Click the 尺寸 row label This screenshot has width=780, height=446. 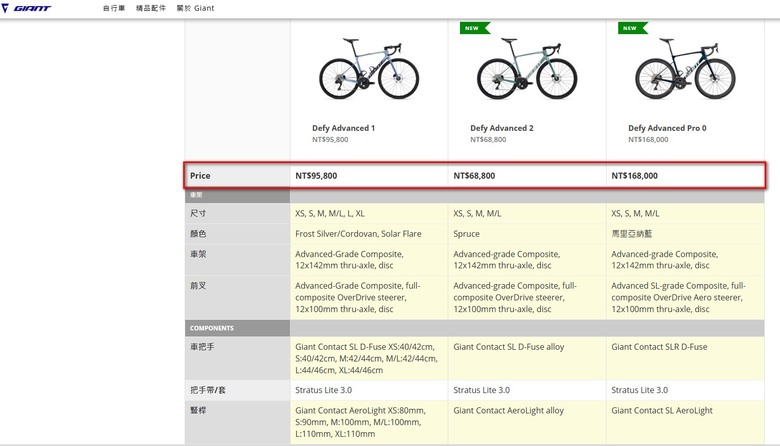pyautogui.click(x=197, y=213)
